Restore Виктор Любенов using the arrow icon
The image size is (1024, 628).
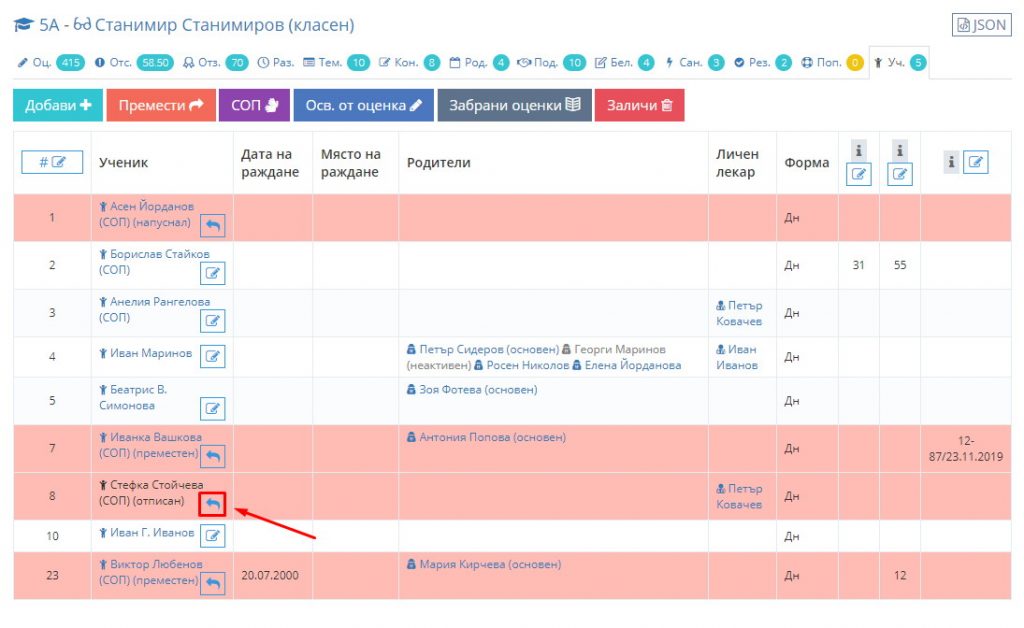tap(212, 583)
